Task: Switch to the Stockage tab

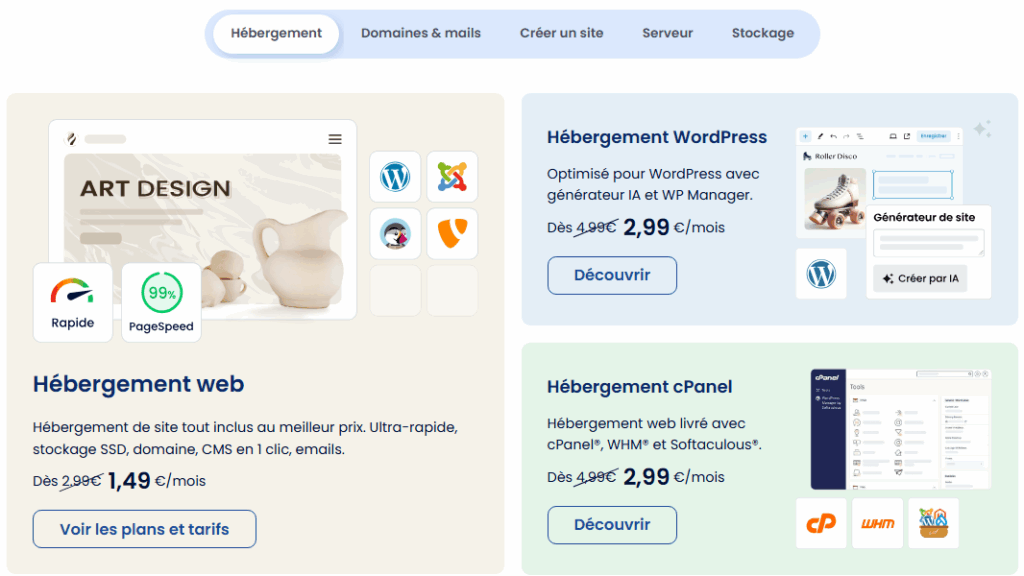Action: tap(763, 33)
